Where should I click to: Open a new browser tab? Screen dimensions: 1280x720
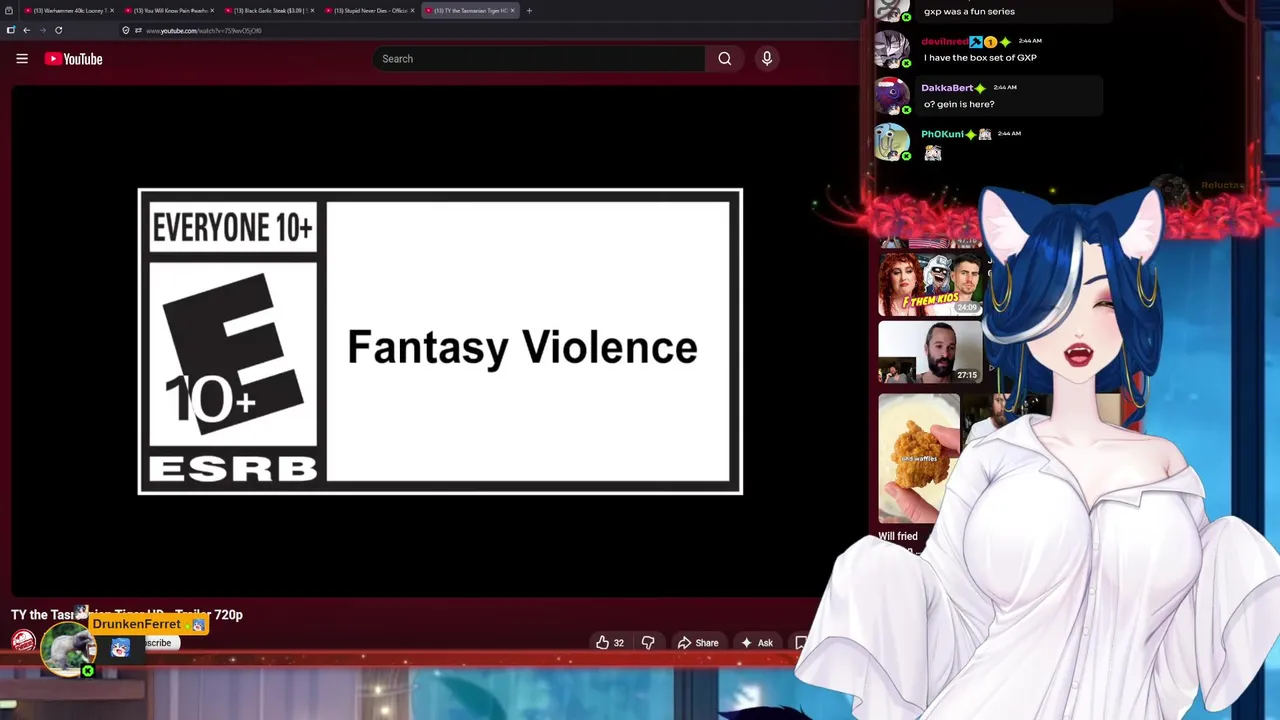(x=529, y=11)
